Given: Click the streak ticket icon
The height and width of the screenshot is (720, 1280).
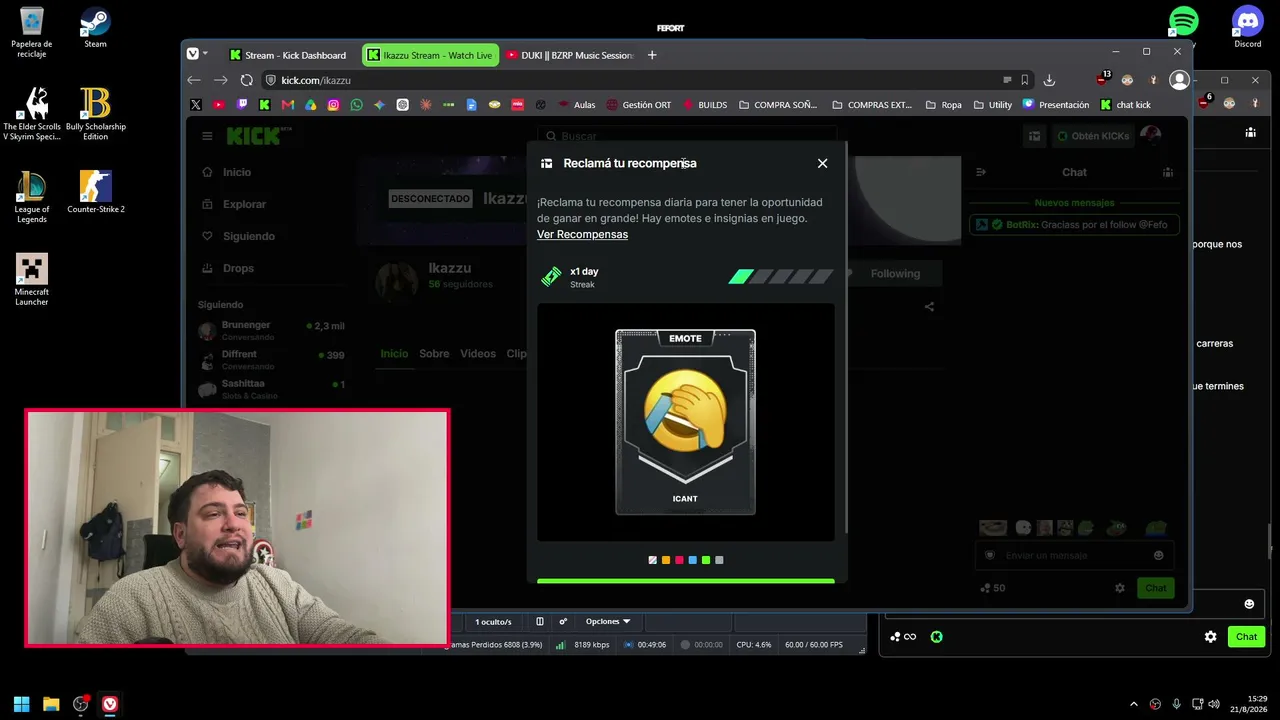Looking at the screenshot, I should click(x=551, y=277).
